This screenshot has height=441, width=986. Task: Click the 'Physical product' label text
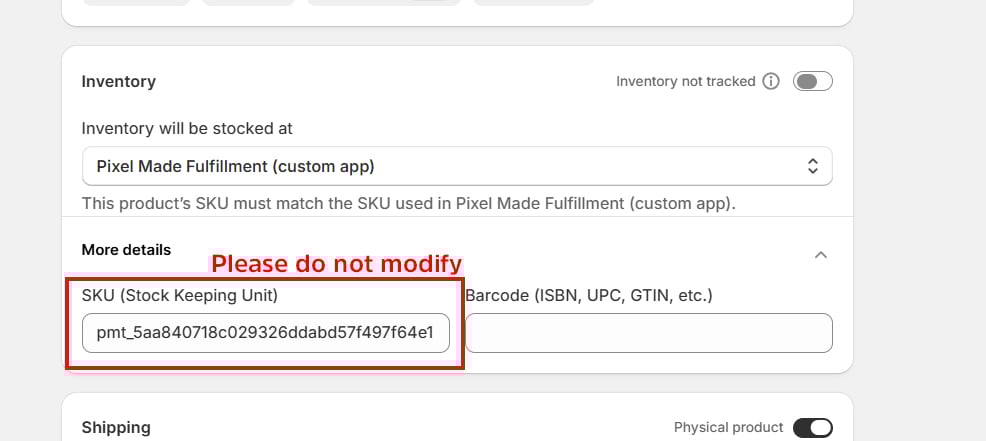728,428
